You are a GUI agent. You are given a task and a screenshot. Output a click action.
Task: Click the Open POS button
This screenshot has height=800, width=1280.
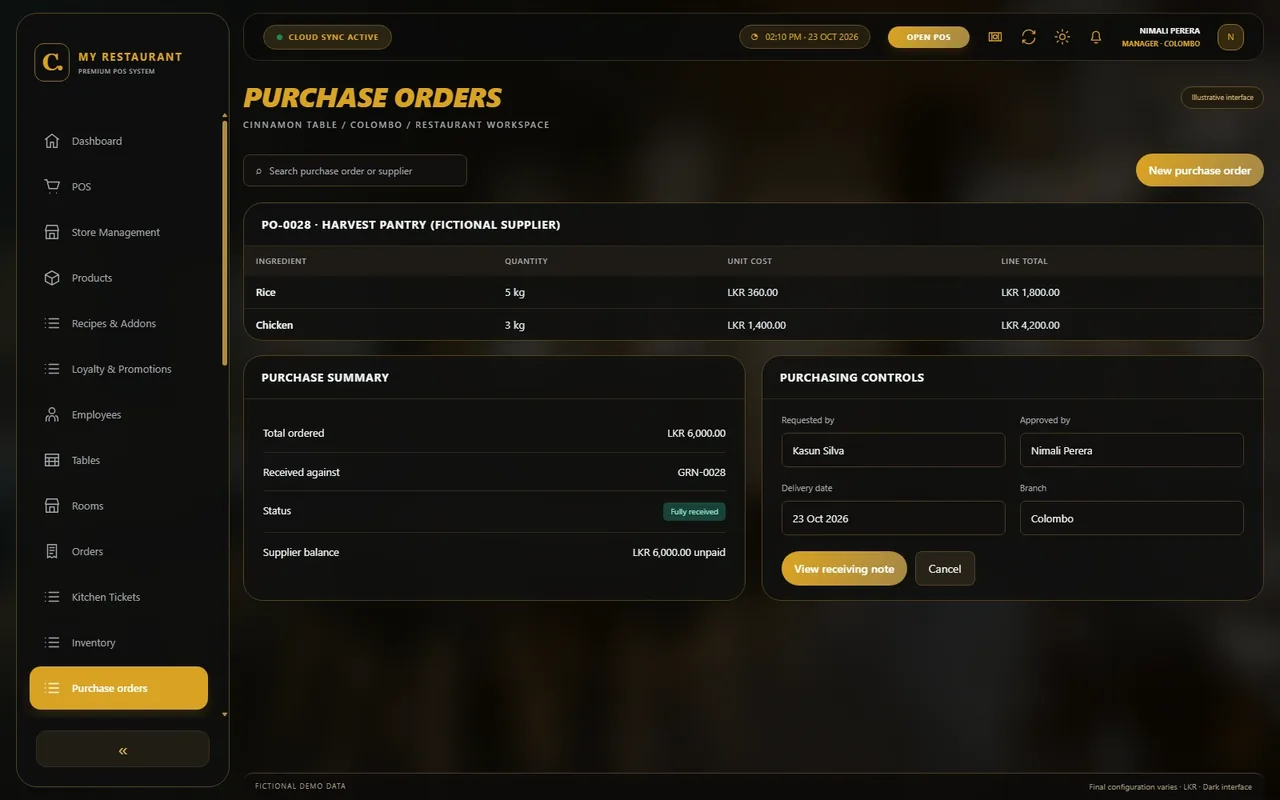(x=928, y=37)
